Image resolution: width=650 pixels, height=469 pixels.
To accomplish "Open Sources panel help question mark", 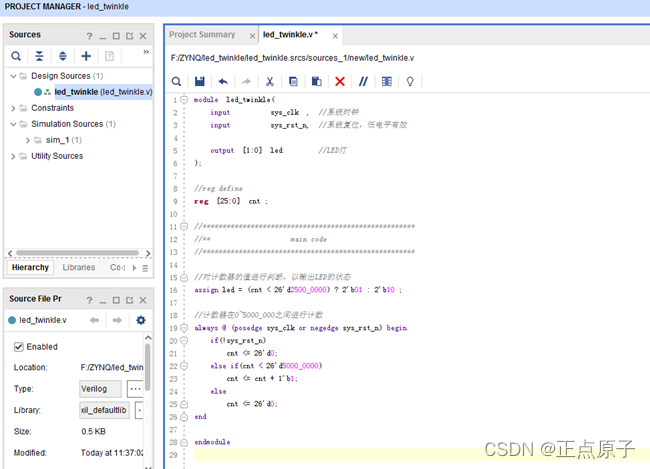I will pos(90,36).
